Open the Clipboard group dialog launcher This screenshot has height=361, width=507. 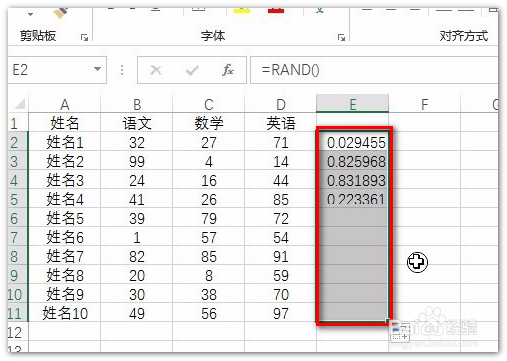[x=84, y=37]
